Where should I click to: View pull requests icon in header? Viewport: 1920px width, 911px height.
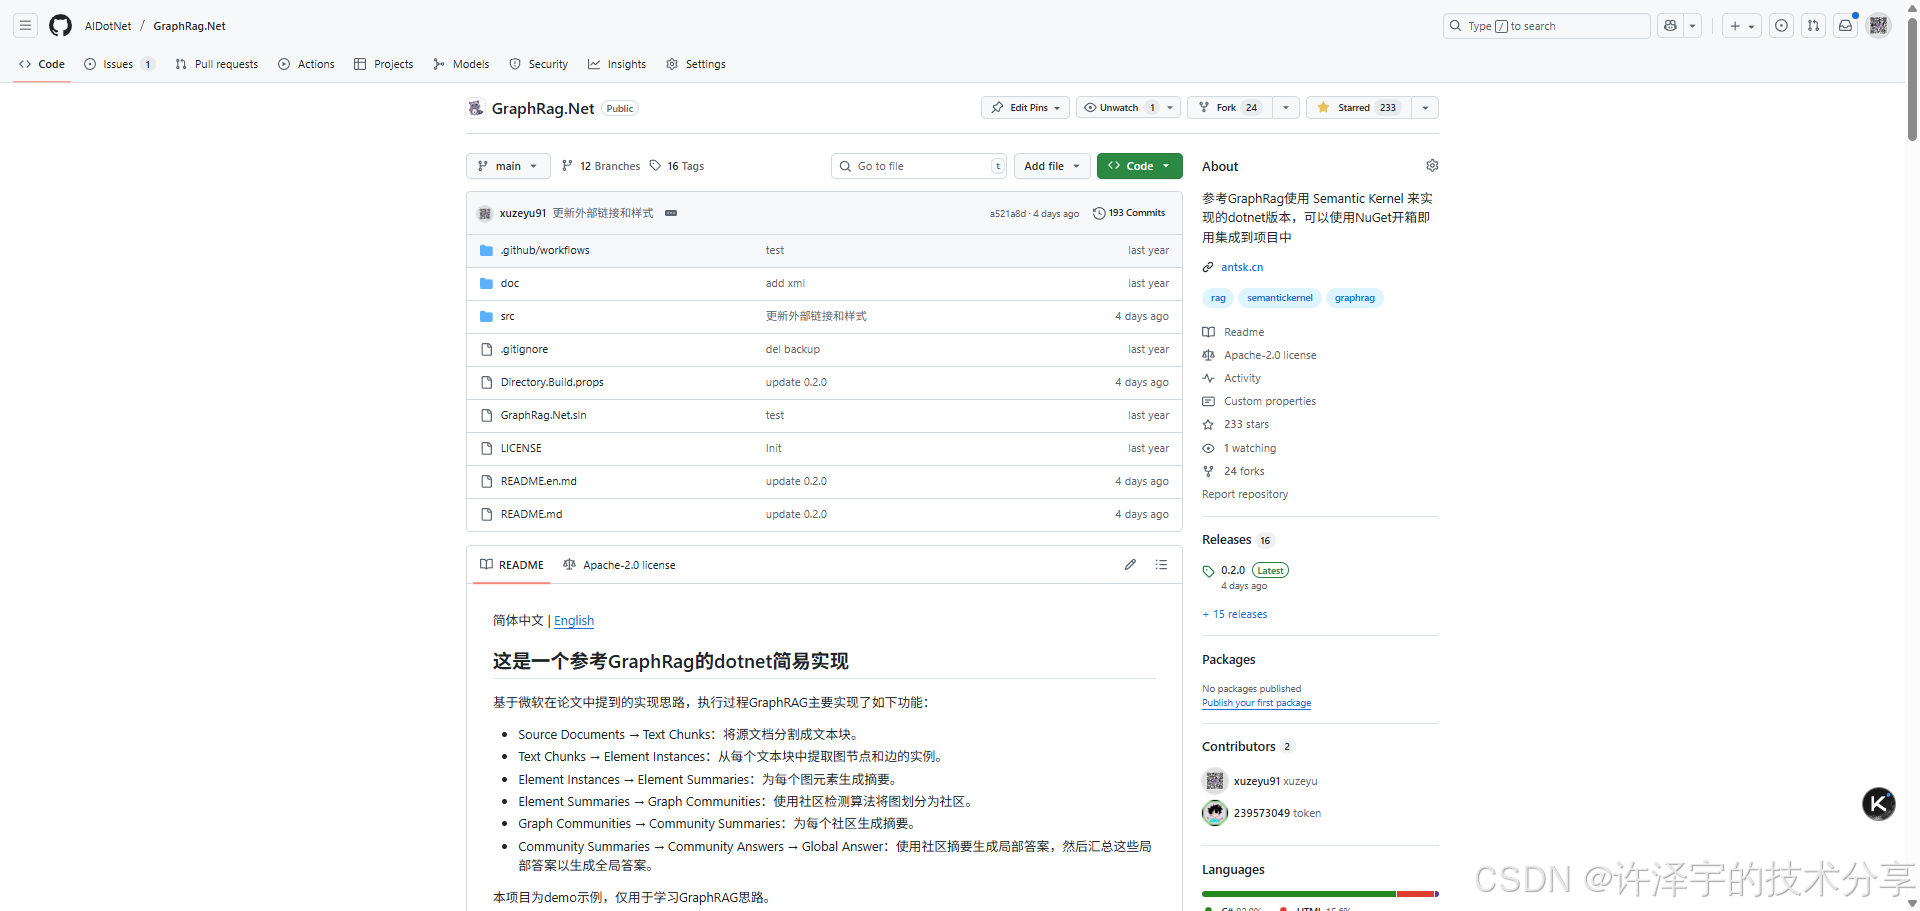1813,26
